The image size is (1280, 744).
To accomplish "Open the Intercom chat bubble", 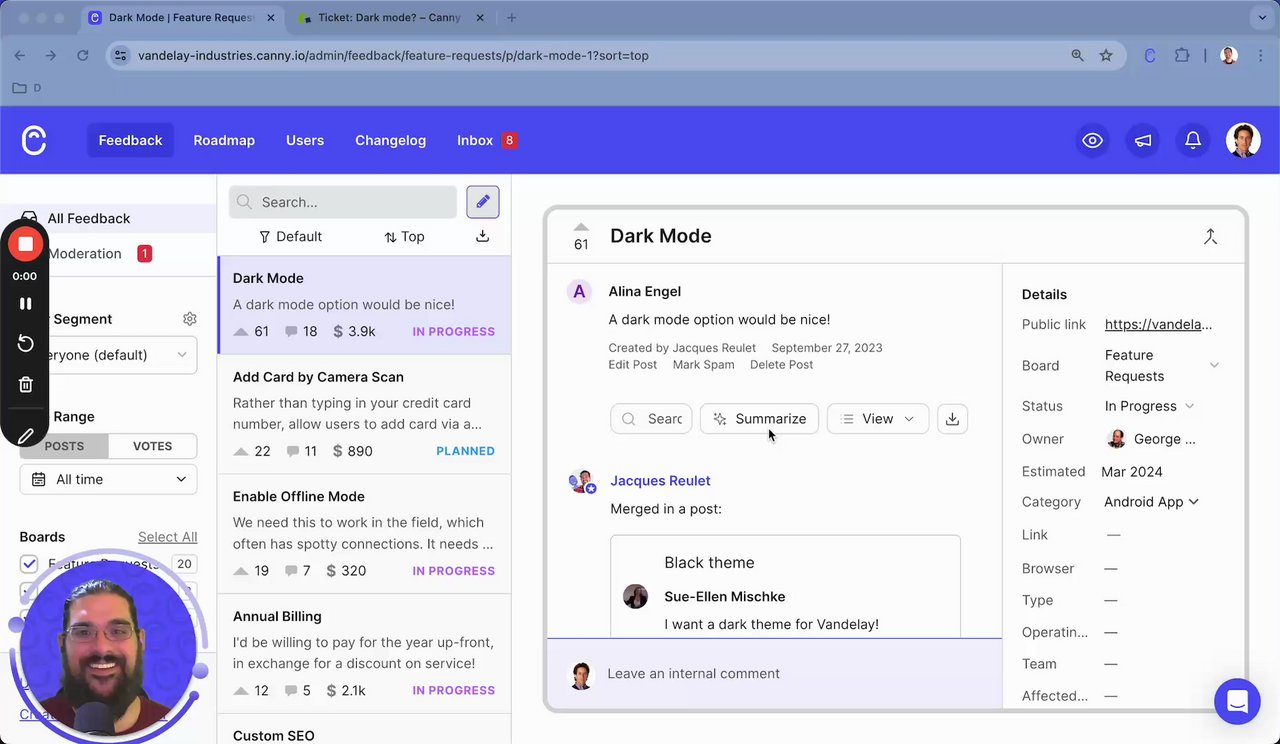I will [1237, 701].
